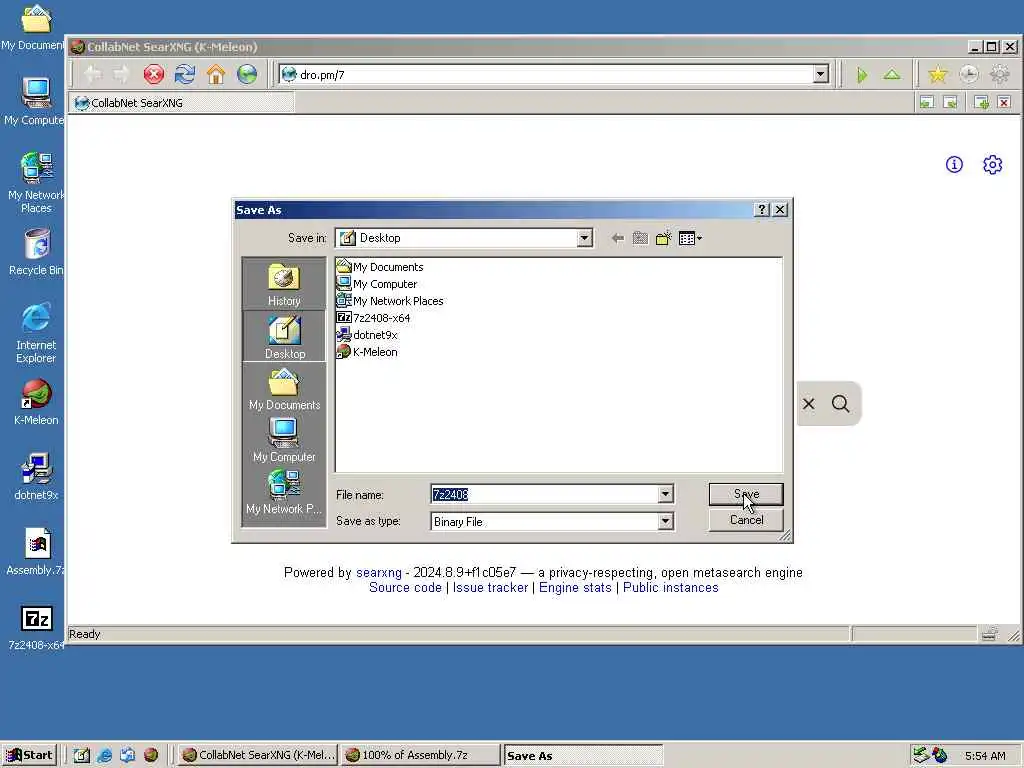Select My Network Places in file list

(x=390, y=301)
